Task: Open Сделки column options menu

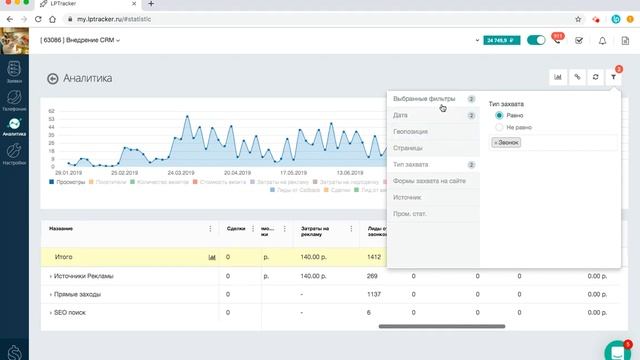Action: point(253,229)
